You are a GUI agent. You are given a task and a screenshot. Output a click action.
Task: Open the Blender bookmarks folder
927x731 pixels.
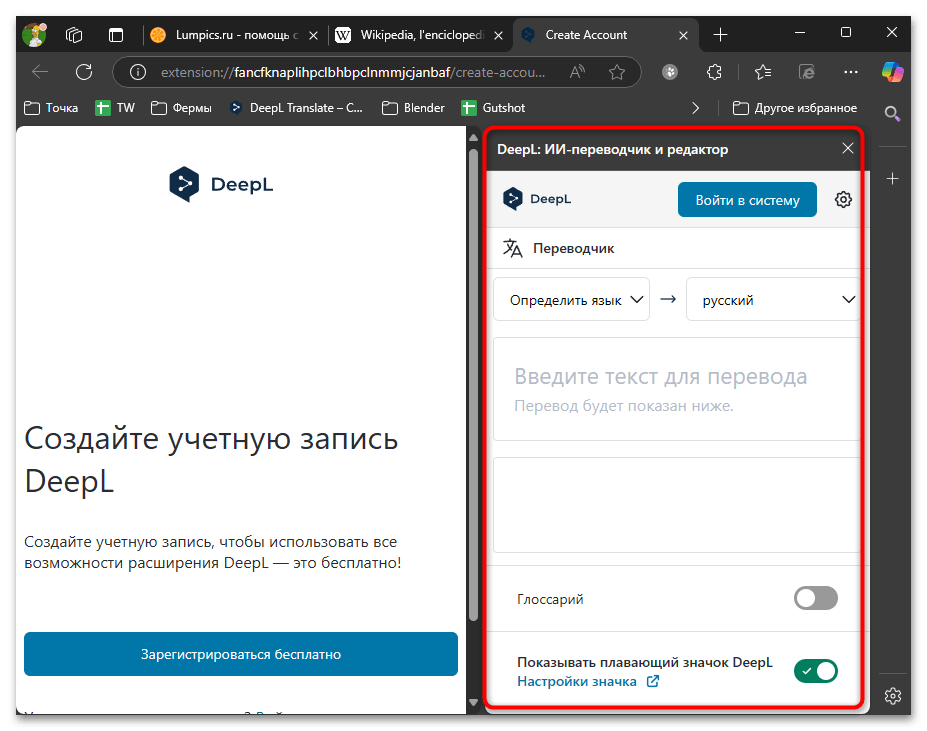click(413, 108)
